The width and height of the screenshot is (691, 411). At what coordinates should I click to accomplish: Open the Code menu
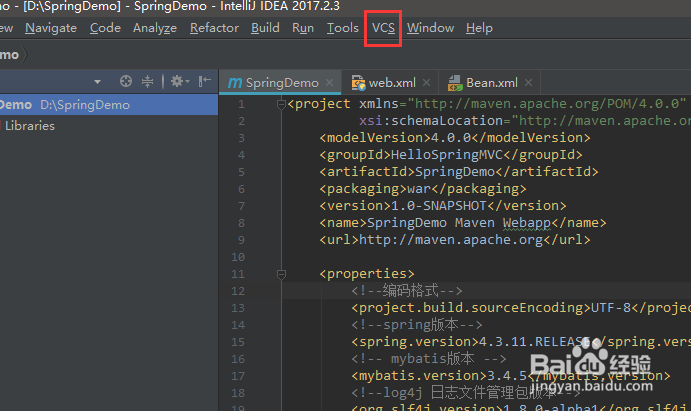point(105,28)
